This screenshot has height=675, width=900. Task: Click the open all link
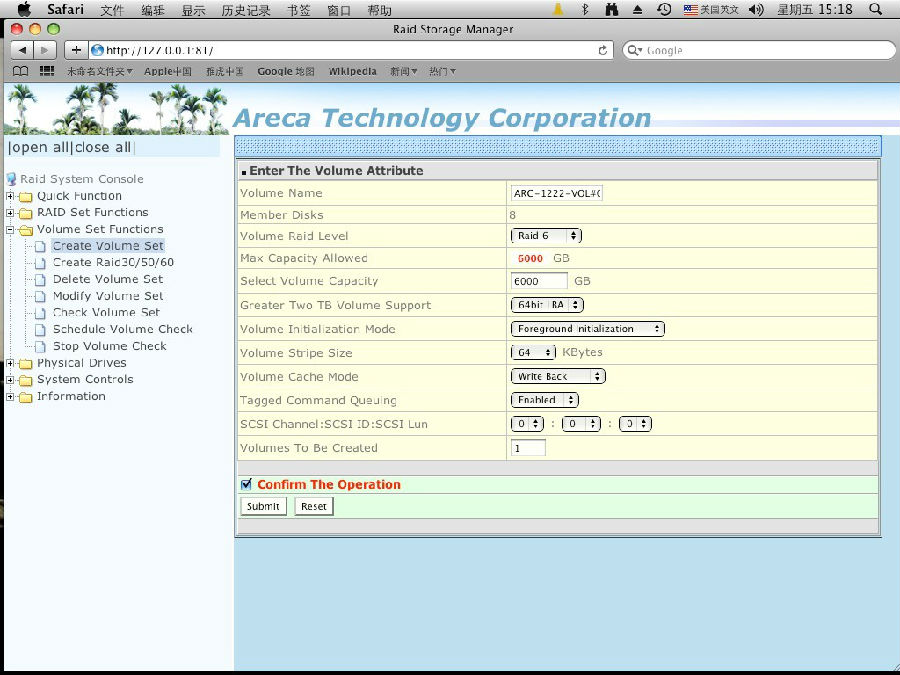pyautogui.click(x=40, y=148)
